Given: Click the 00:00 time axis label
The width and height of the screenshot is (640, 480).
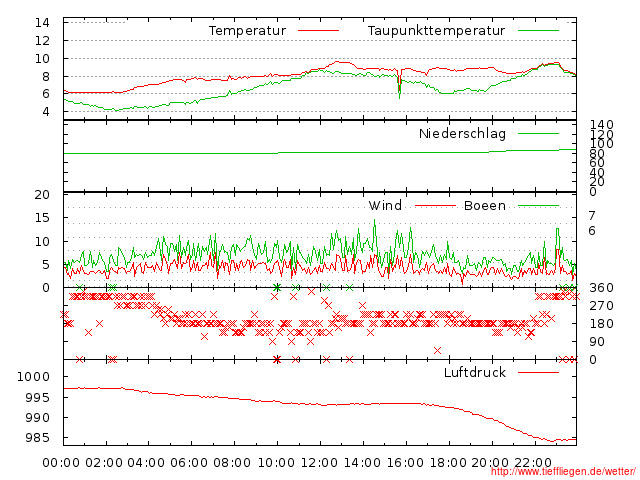Looking at the screenshot, I should [61, 463].
